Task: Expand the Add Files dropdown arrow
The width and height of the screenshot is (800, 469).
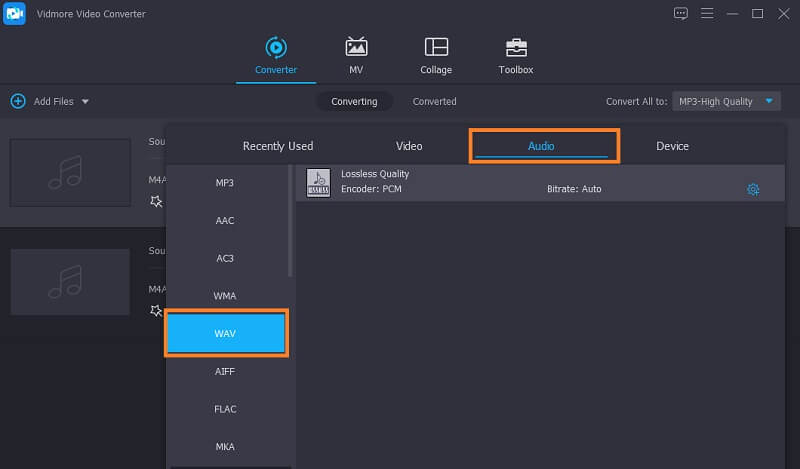Action: (85, 102)
